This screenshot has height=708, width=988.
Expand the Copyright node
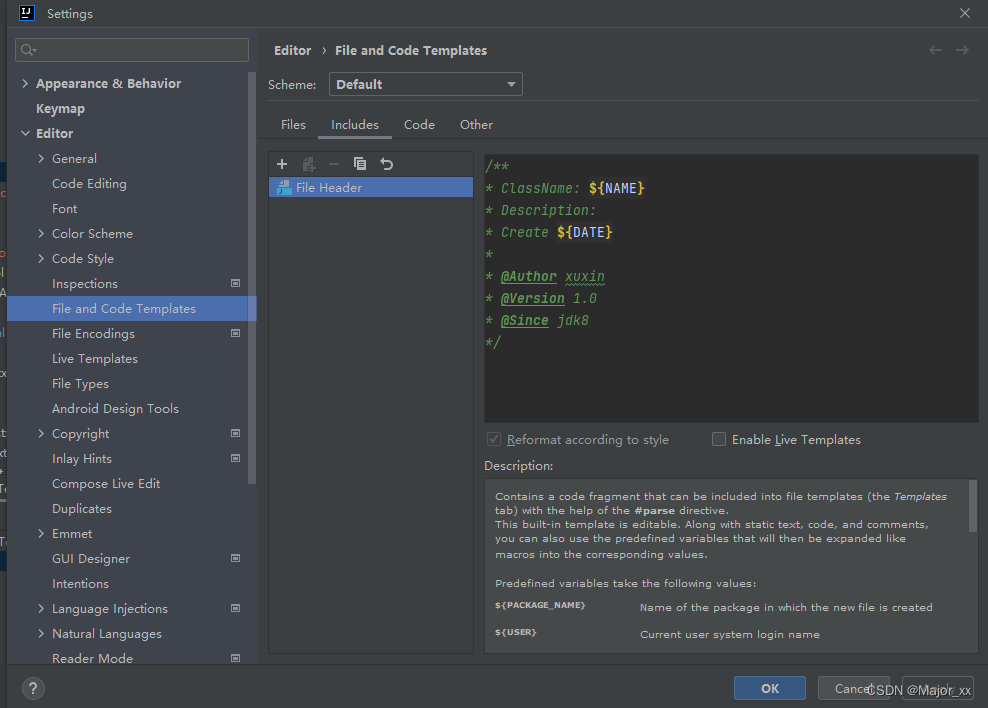pos(41,433)
